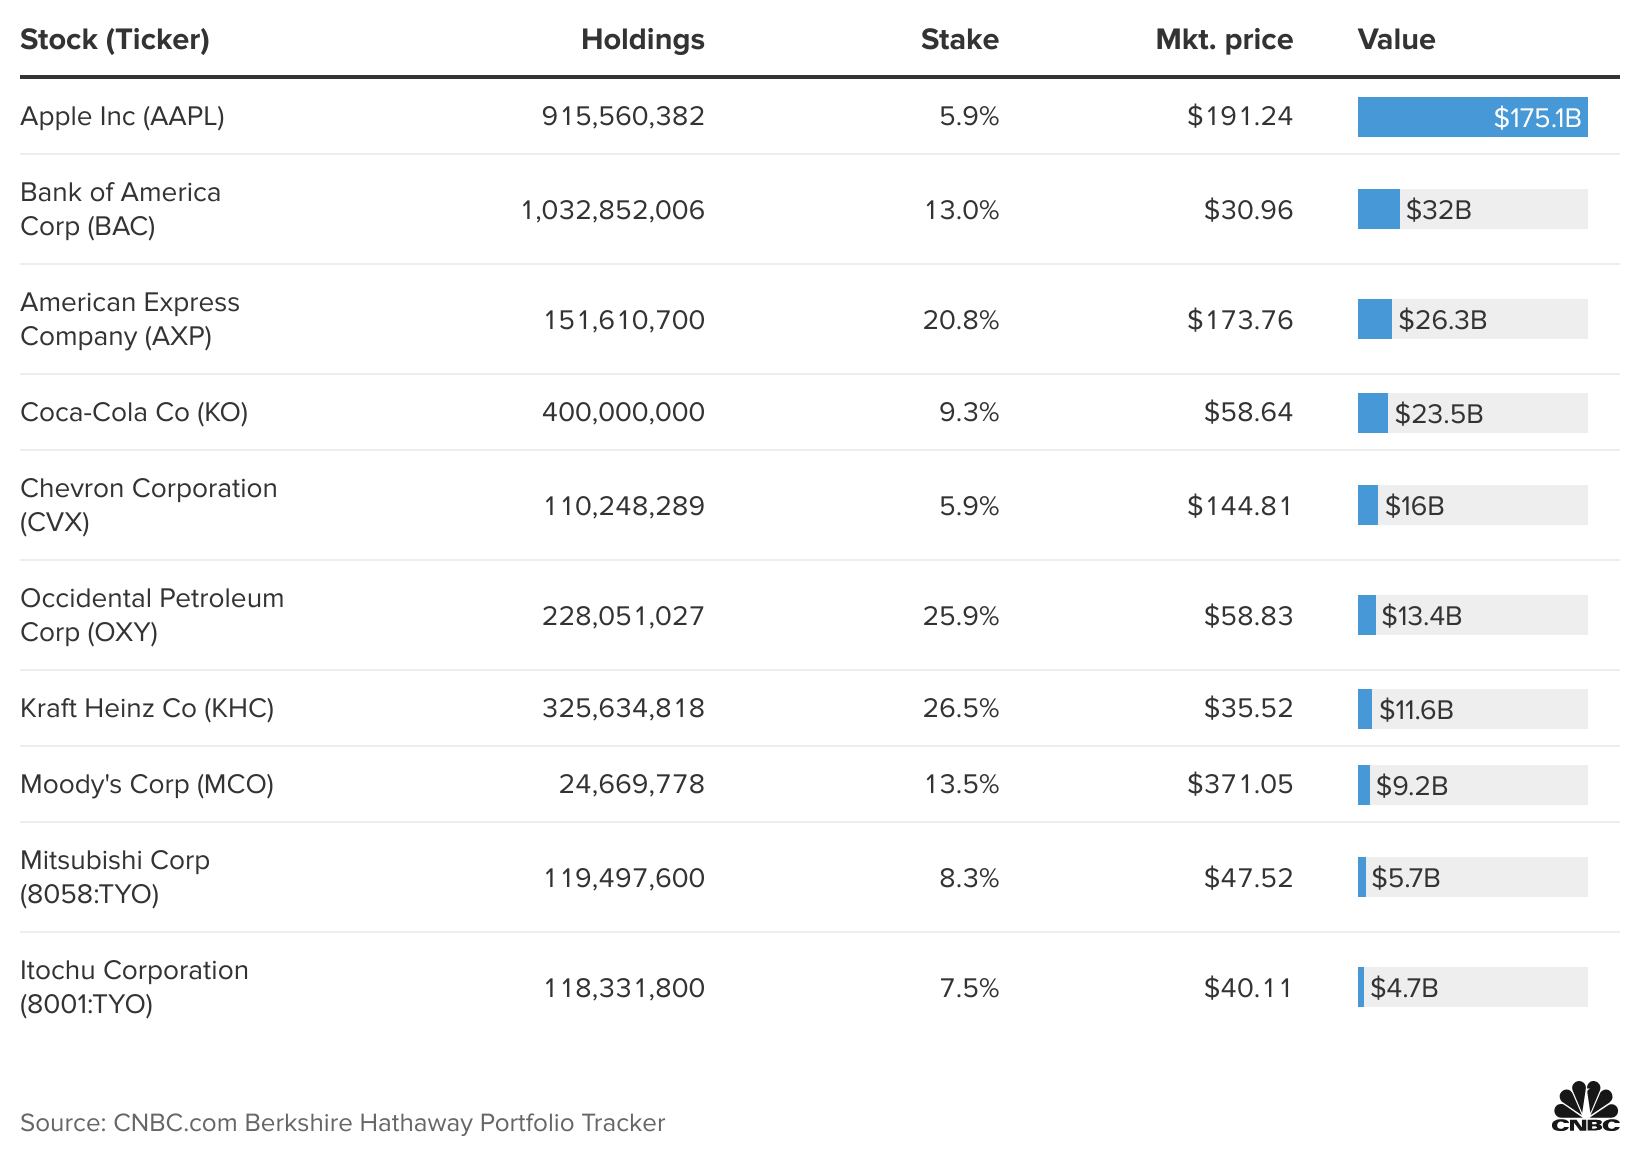
Task: Click Occidental Petroleum Corp (OXY) name
Action: [x=151, y=615]
